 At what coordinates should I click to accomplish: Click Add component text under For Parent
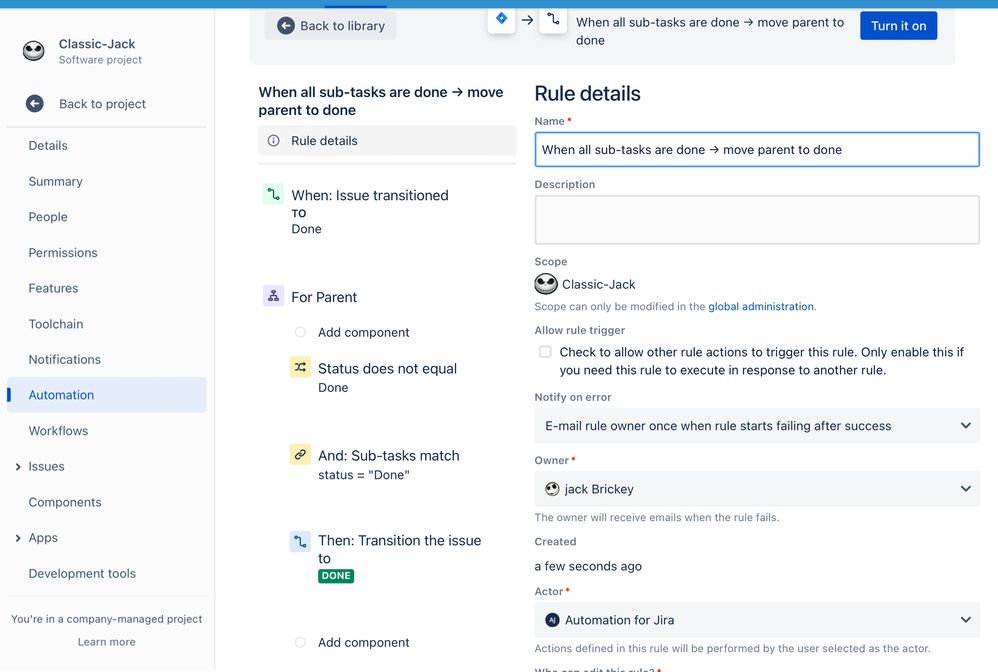click(363, 332)
